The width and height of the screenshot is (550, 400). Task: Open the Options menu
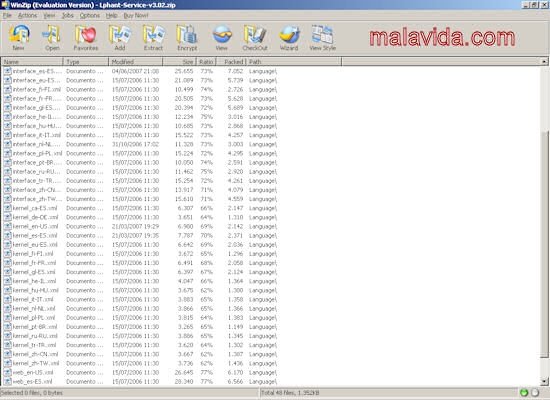click(x=90, y=15)
